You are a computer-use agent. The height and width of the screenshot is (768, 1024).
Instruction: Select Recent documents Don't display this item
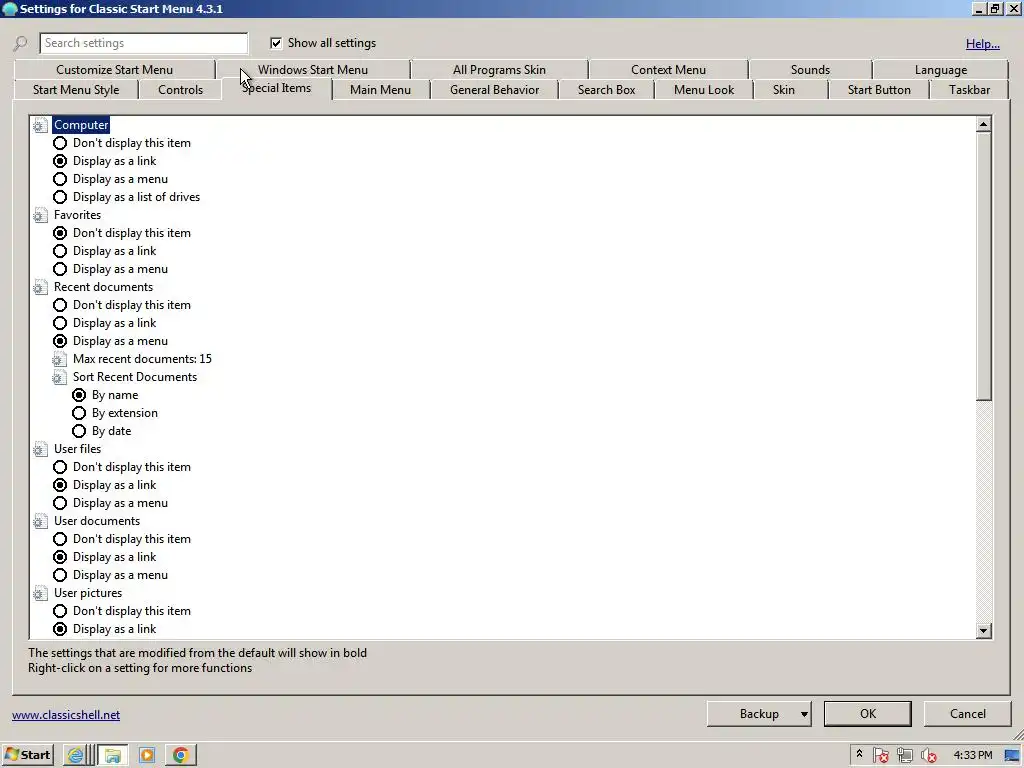tap(60, 305)
